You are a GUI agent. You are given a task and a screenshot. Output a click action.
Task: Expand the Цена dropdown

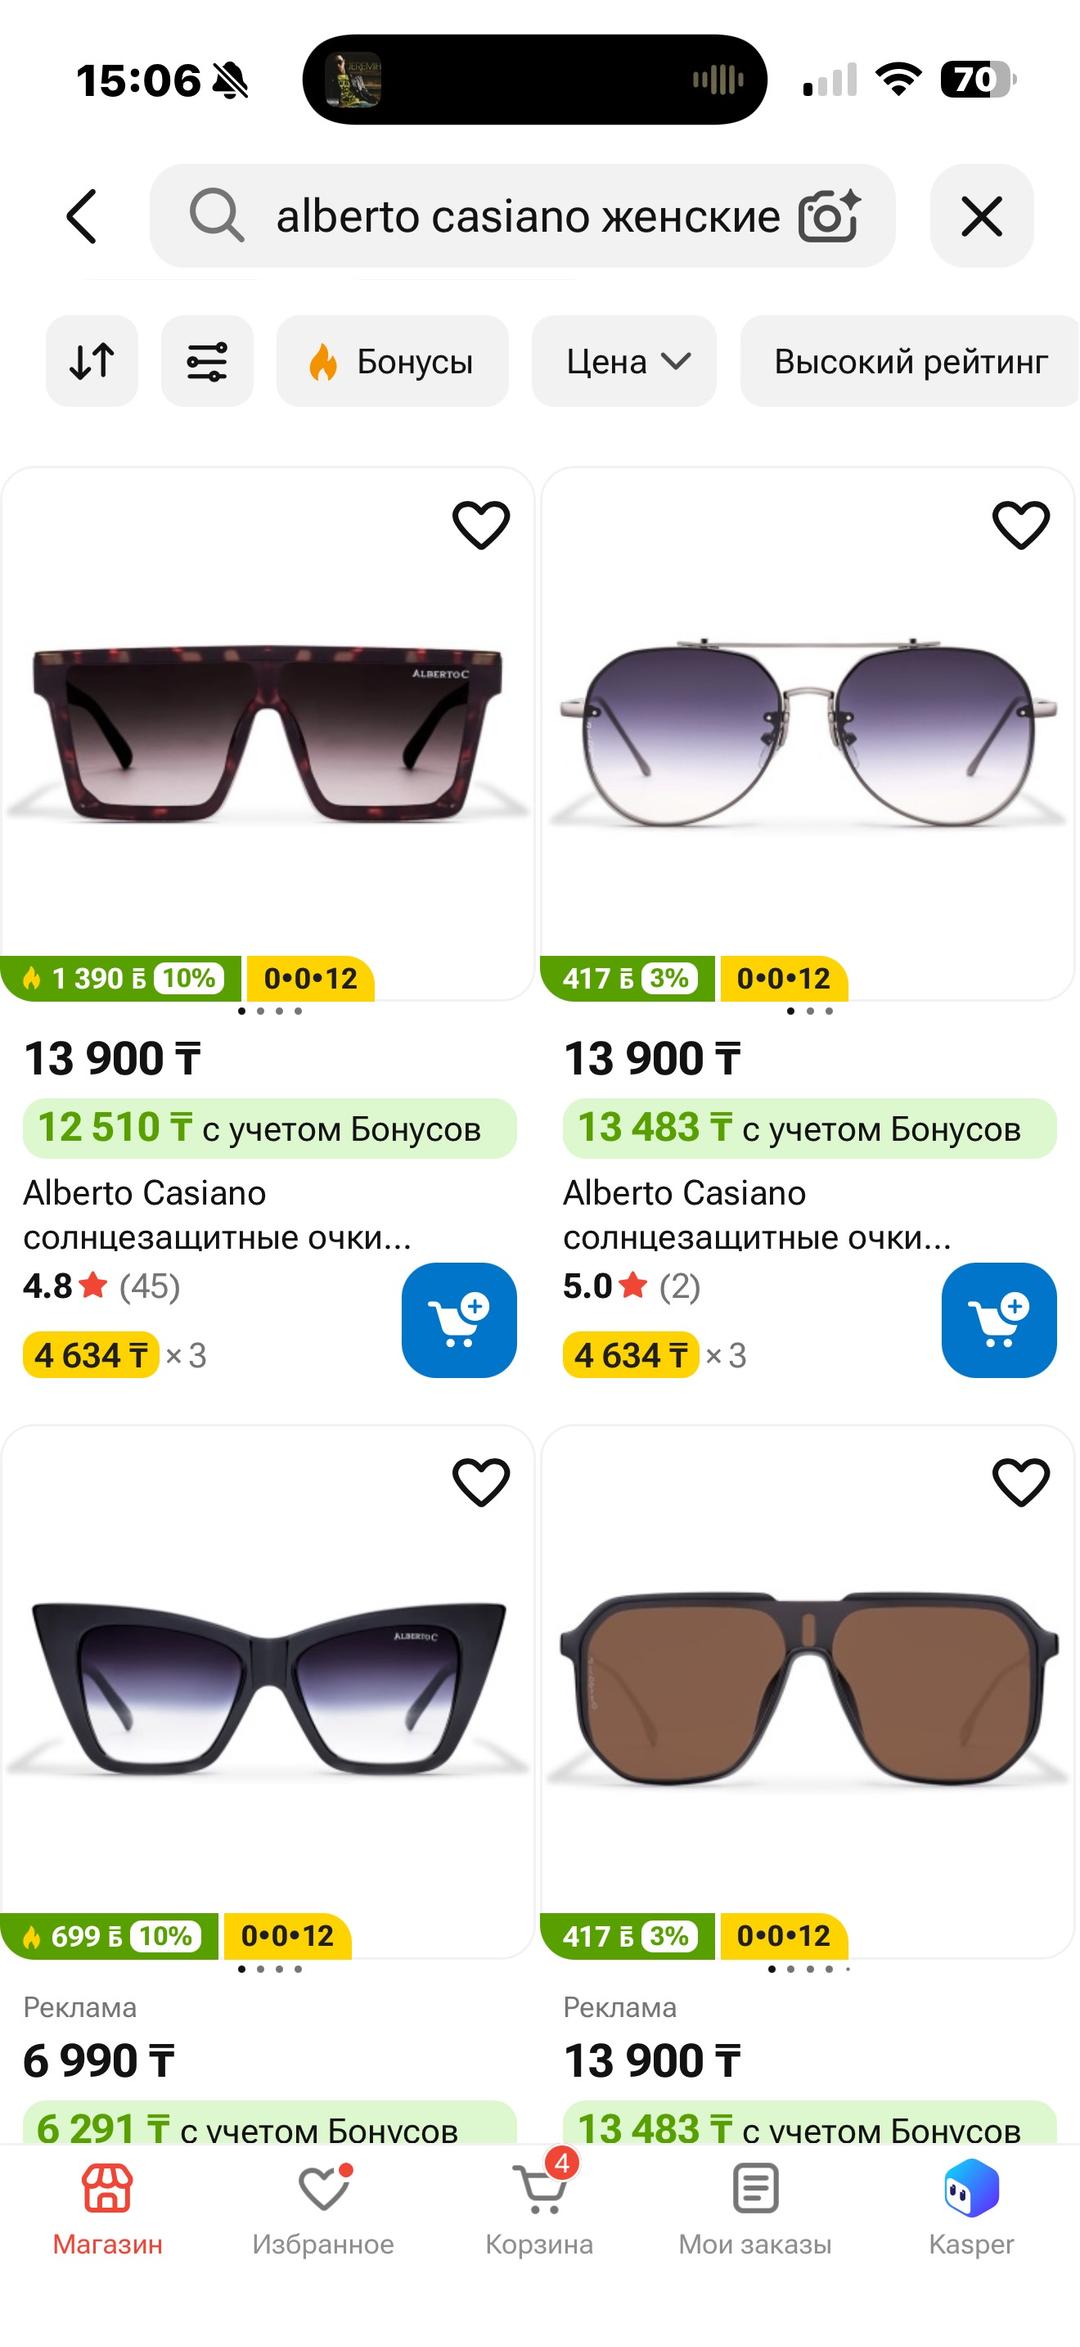coord(624,361)
